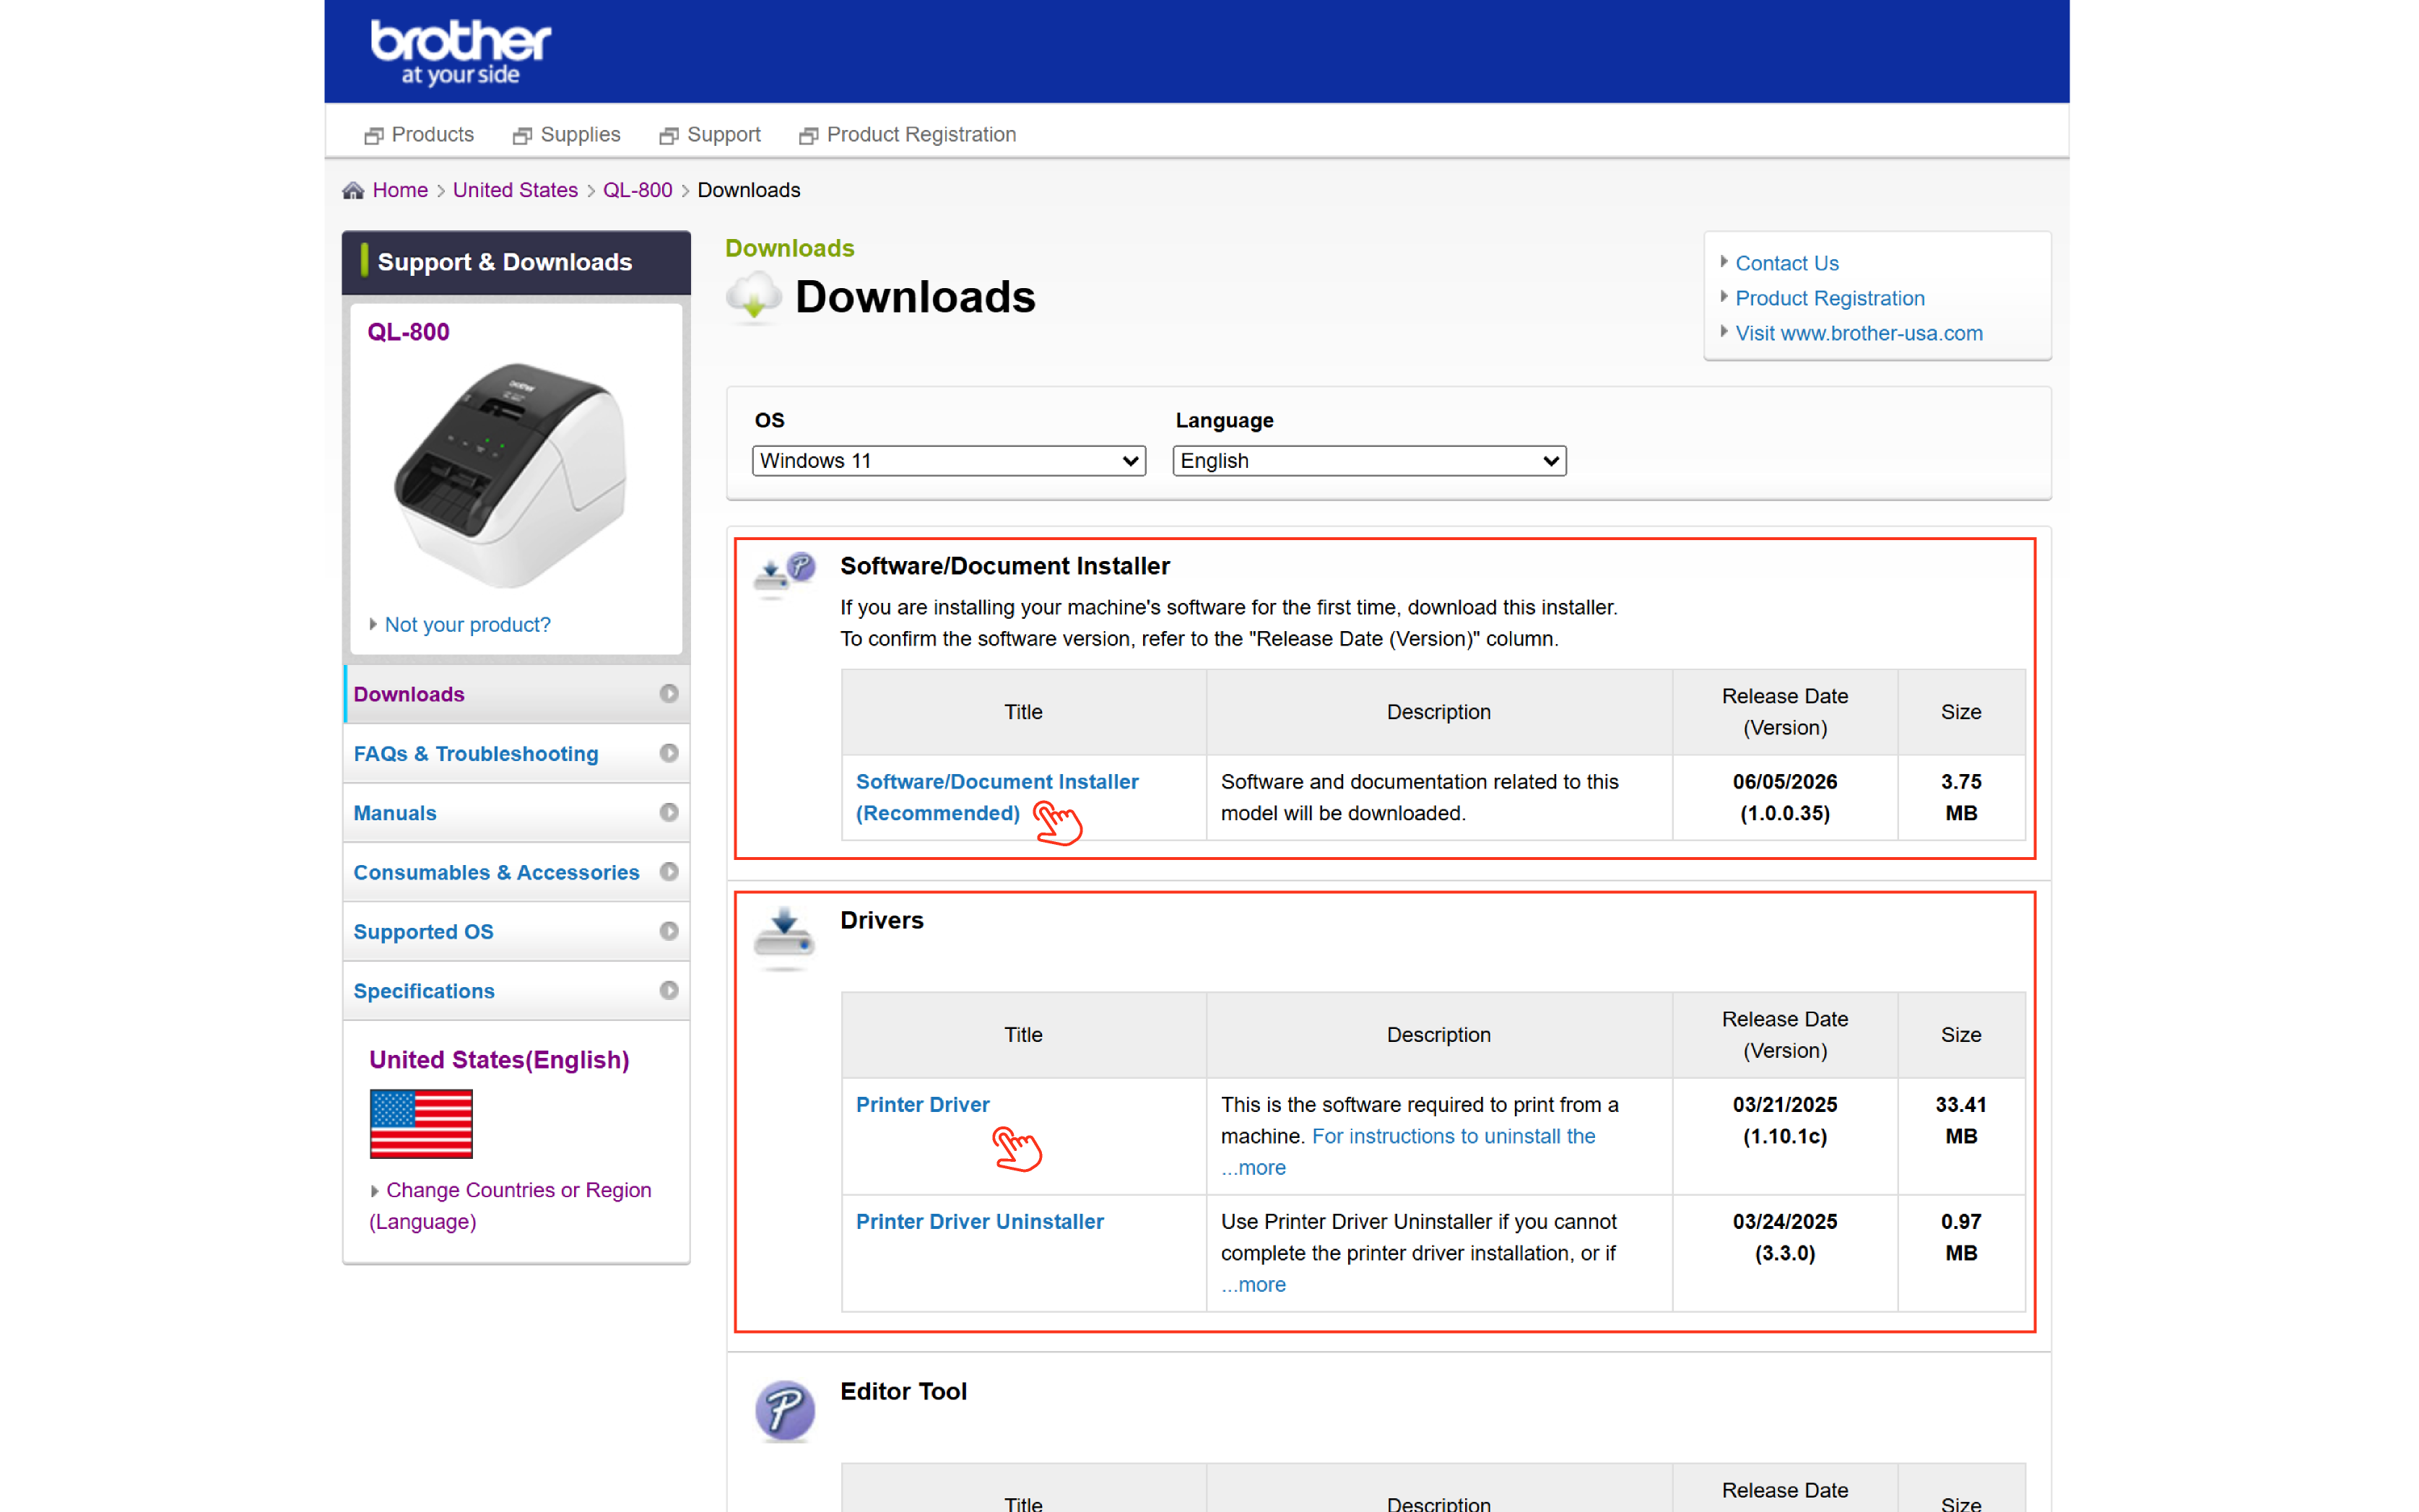Click the arrow icon beside Manuals
This screenshot has width=2419, height=1512.
pyautogui.click(x=669, y=812)
